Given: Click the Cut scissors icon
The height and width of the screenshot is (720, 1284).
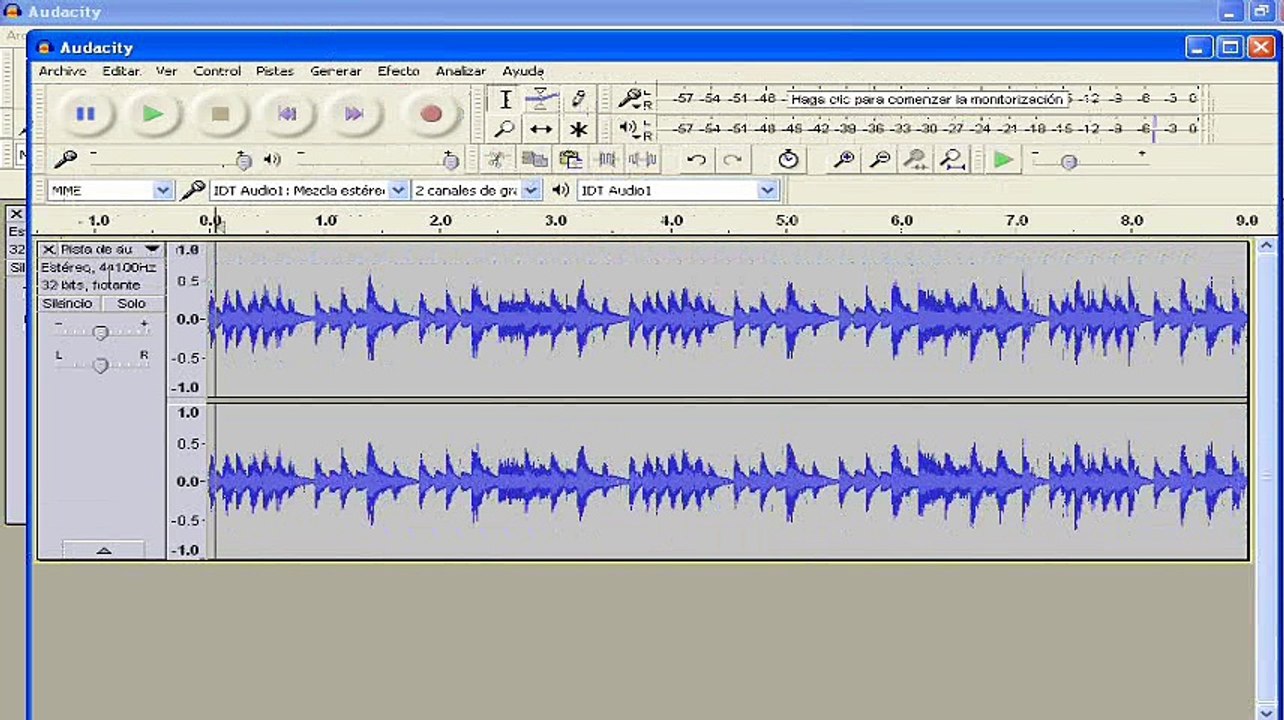Looking at the screenshot, I should click(x=496, y=159).
